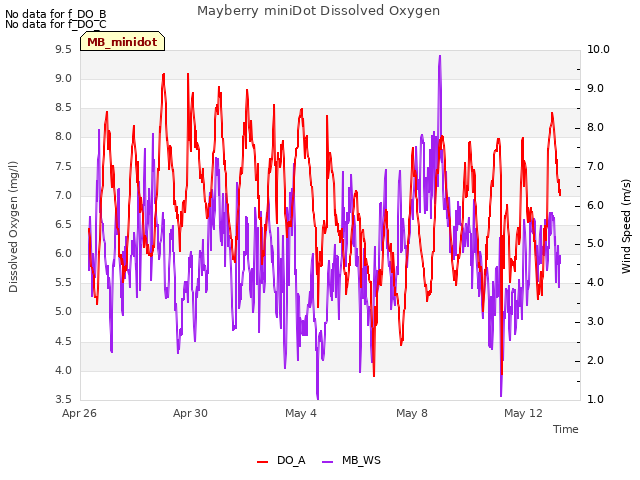Click the Wind Speed (m/s) axis label

coord(626,226)
